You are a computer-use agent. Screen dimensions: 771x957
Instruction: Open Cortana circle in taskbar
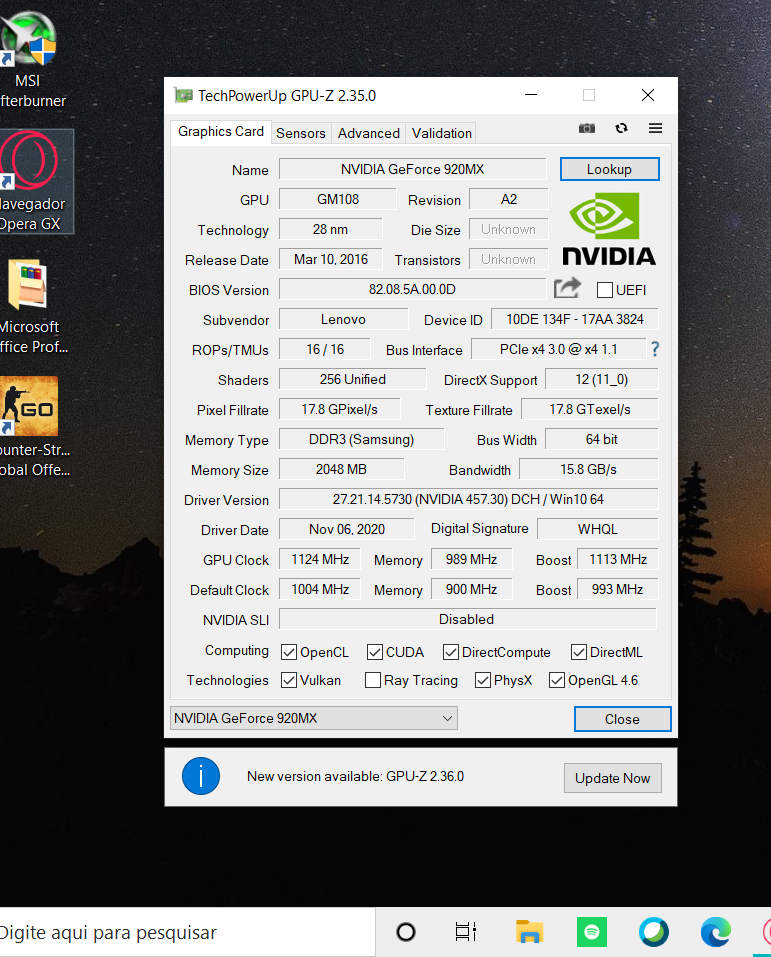click(406, 932)
